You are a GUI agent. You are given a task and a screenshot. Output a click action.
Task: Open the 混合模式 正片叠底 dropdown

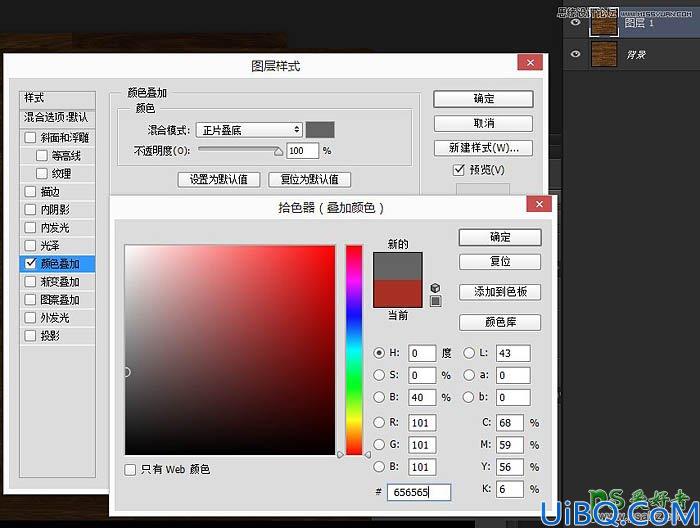tap(249, 130)
